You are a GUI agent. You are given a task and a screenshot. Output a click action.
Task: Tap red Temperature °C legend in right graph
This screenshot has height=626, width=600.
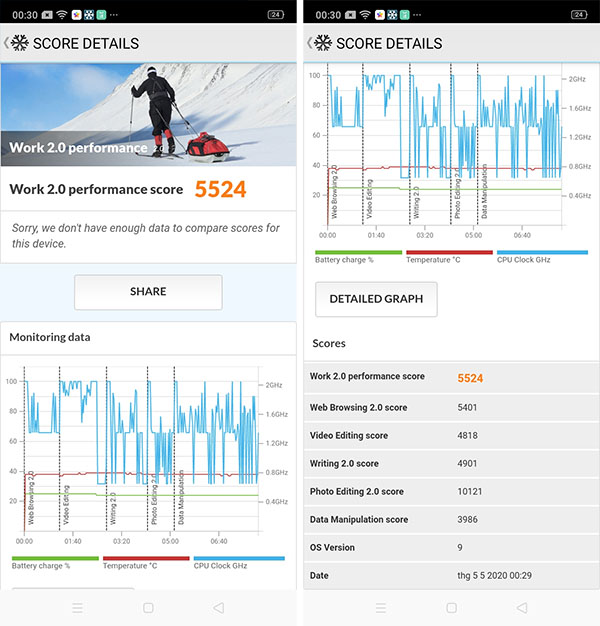click(x=450, y=257)
